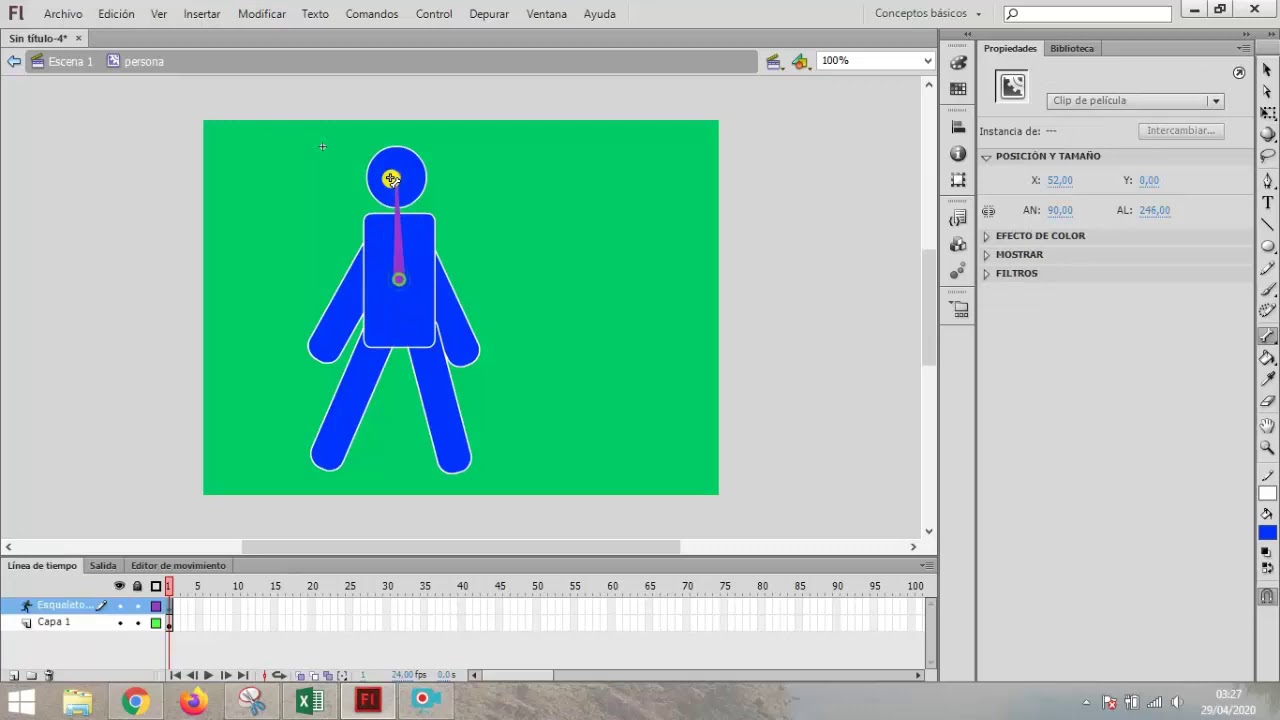Toggle loop playback in timeline
This screenshot has width=1280, height=720.
coord(279,675)
